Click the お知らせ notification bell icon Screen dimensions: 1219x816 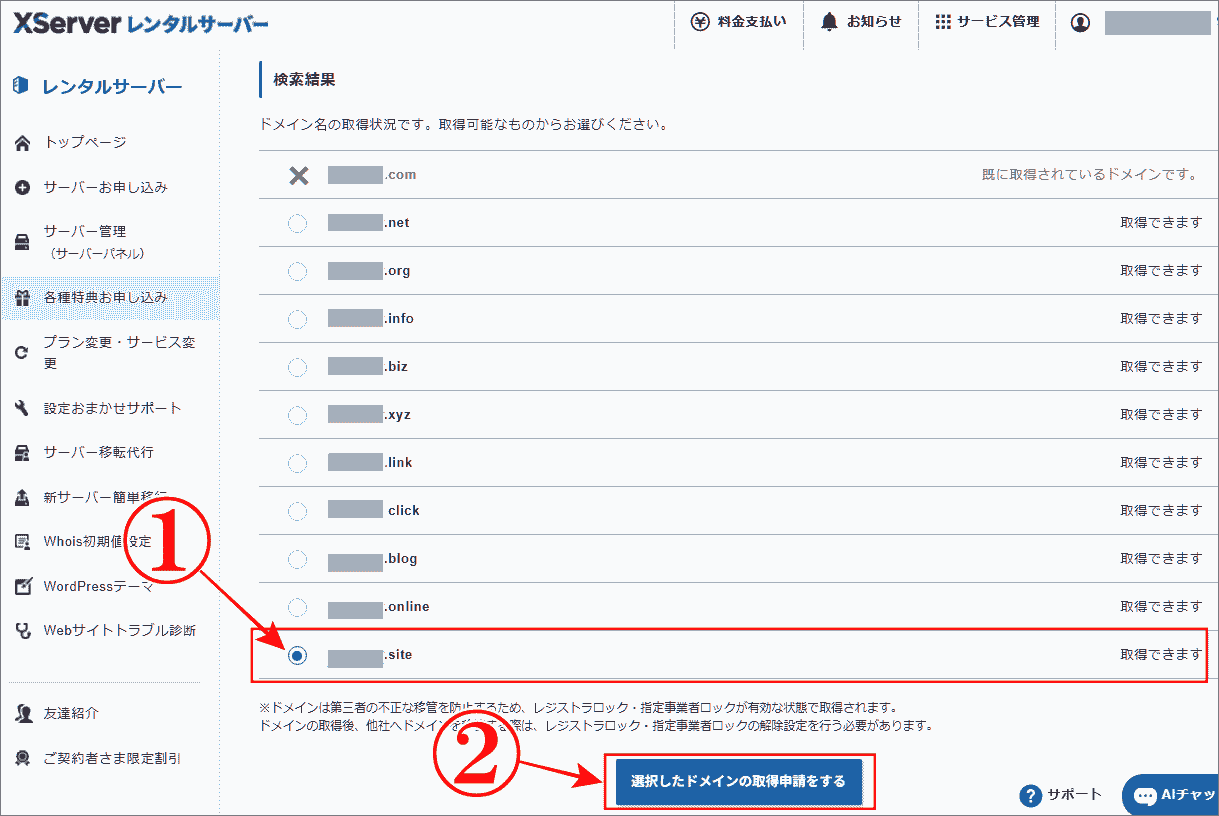pos(828,21)
